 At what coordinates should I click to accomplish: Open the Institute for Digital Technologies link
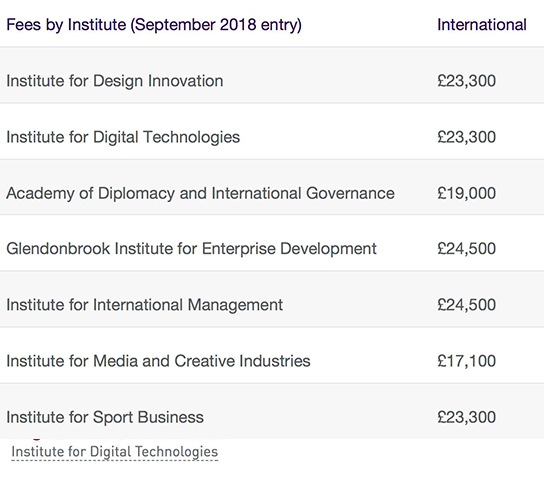[x=115, y=452]
